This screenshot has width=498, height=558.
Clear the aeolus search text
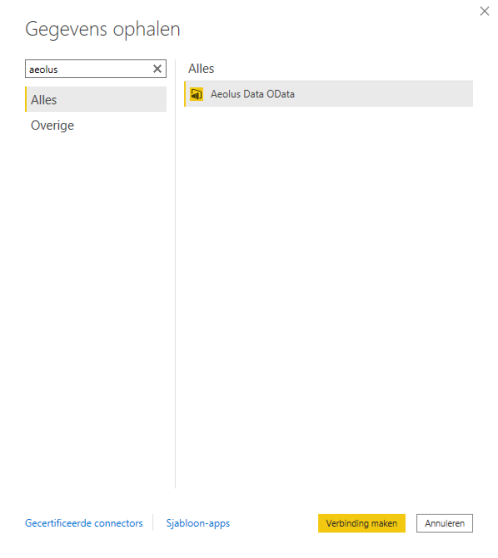pyautogui.click(x=157, y=69)
